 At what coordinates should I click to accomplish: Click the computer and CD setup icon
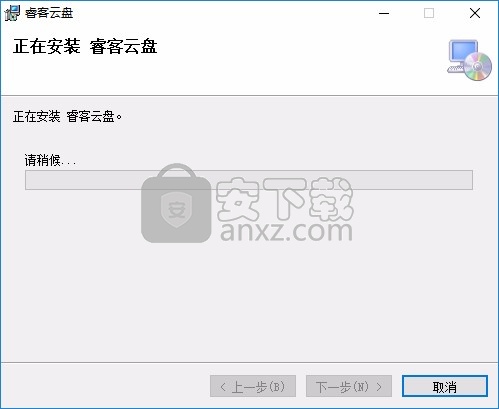pos(469,60)
